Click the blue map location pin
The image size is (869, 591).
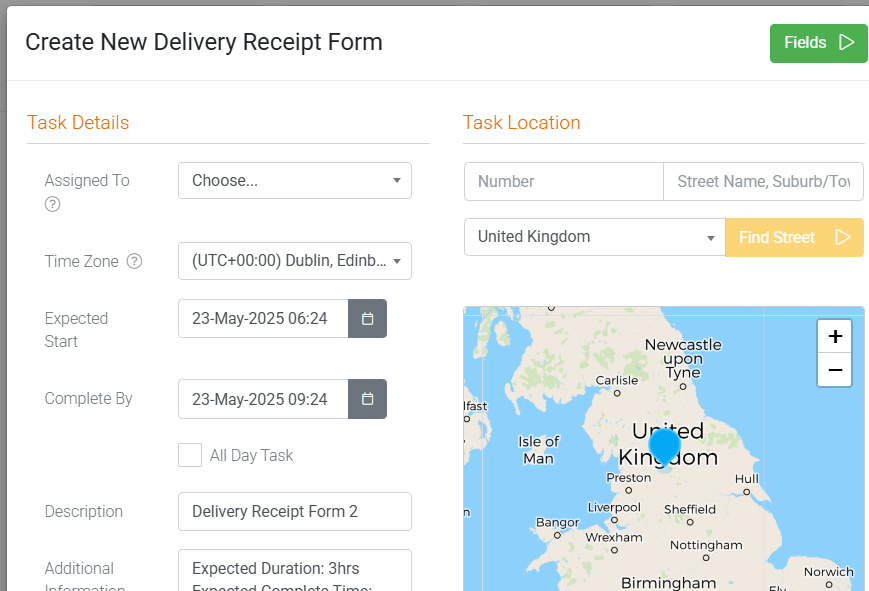(x=664, y=446)
